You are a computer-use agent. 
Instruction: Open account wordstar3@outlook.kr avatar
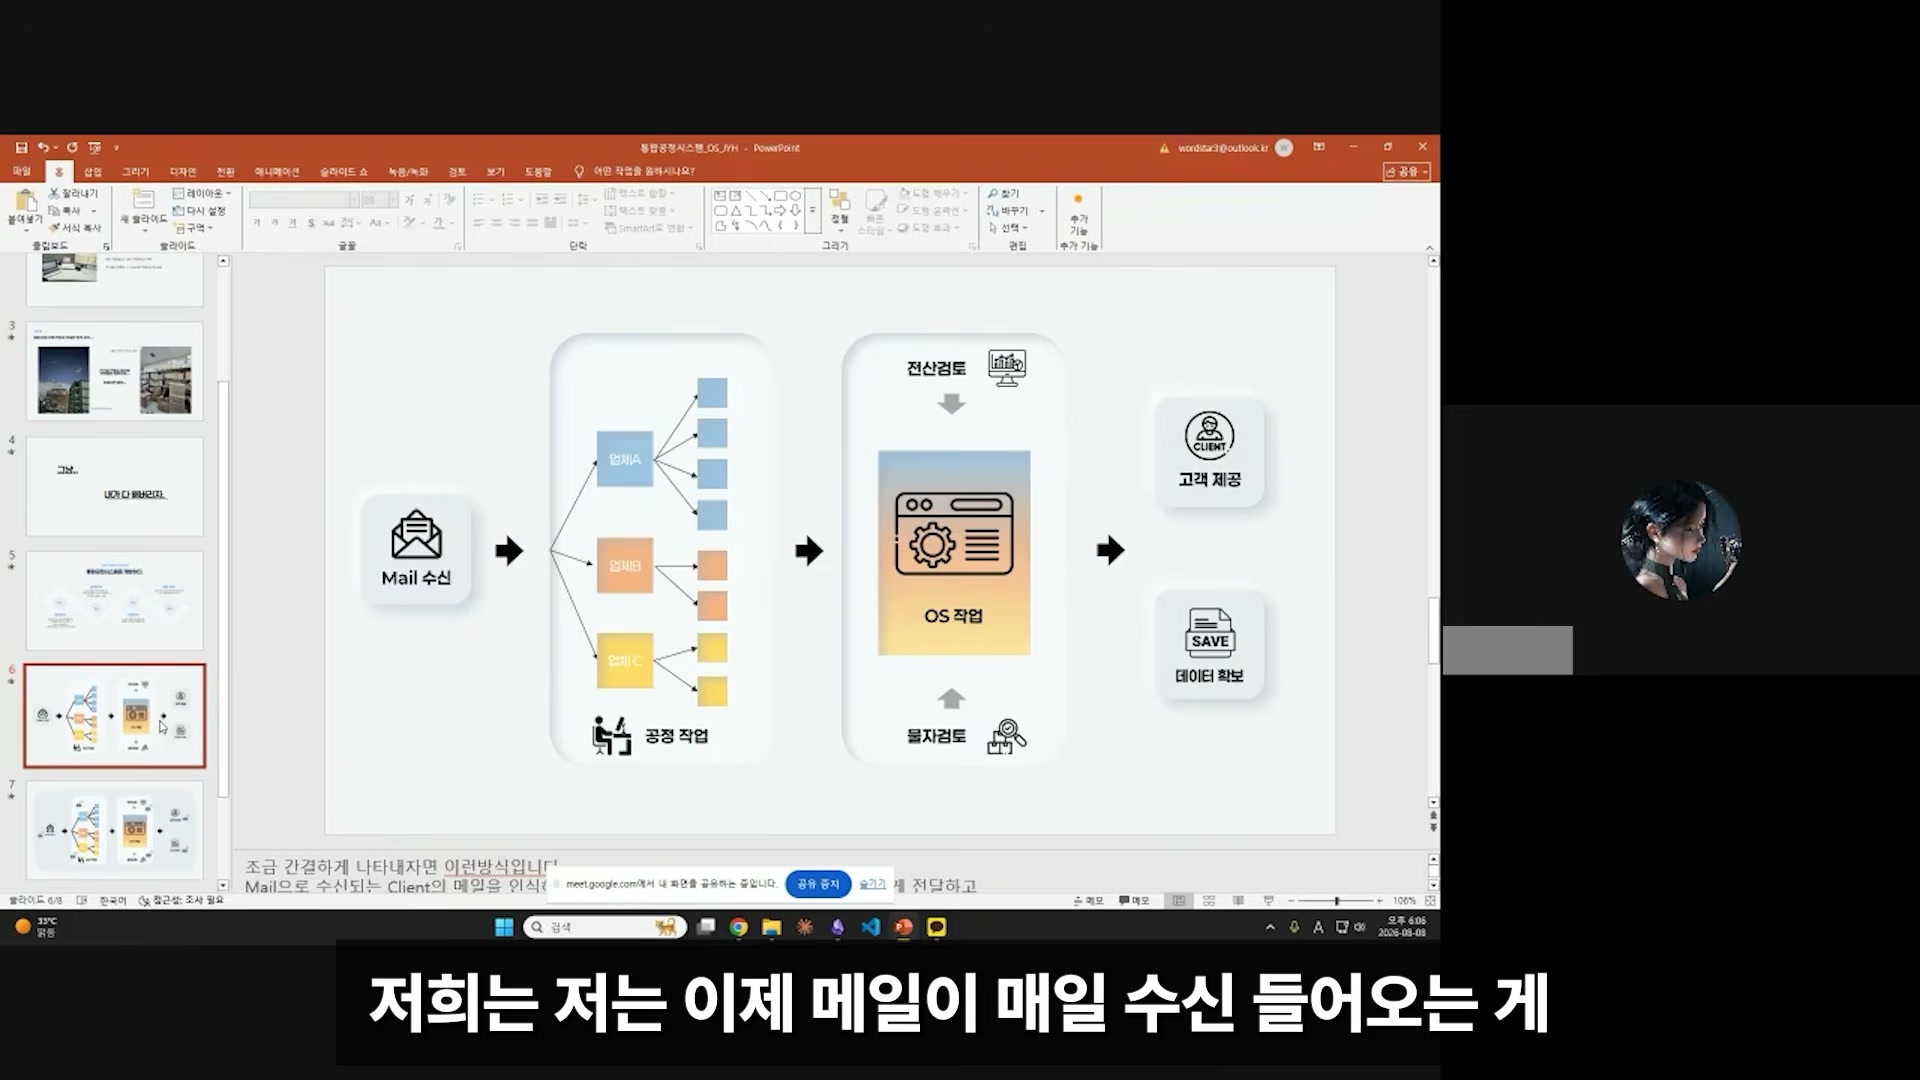coord(1284,148)
